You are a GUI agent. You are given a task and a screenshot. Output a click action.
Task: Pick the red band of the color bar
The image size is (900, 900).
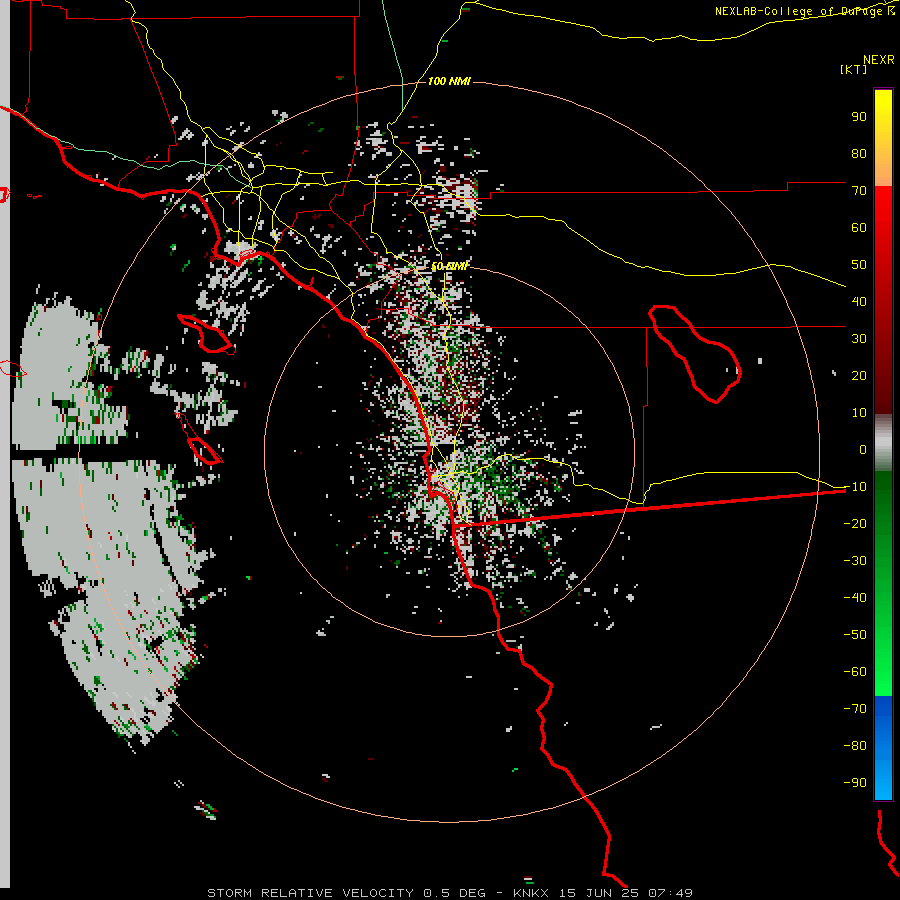[883, 300]
